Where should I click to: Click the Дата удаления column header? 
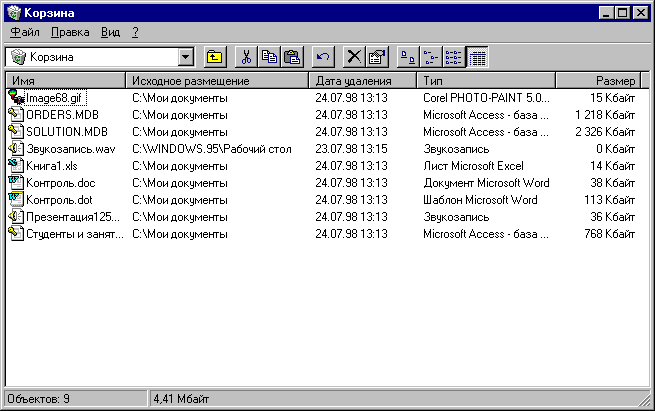[363, 80]
